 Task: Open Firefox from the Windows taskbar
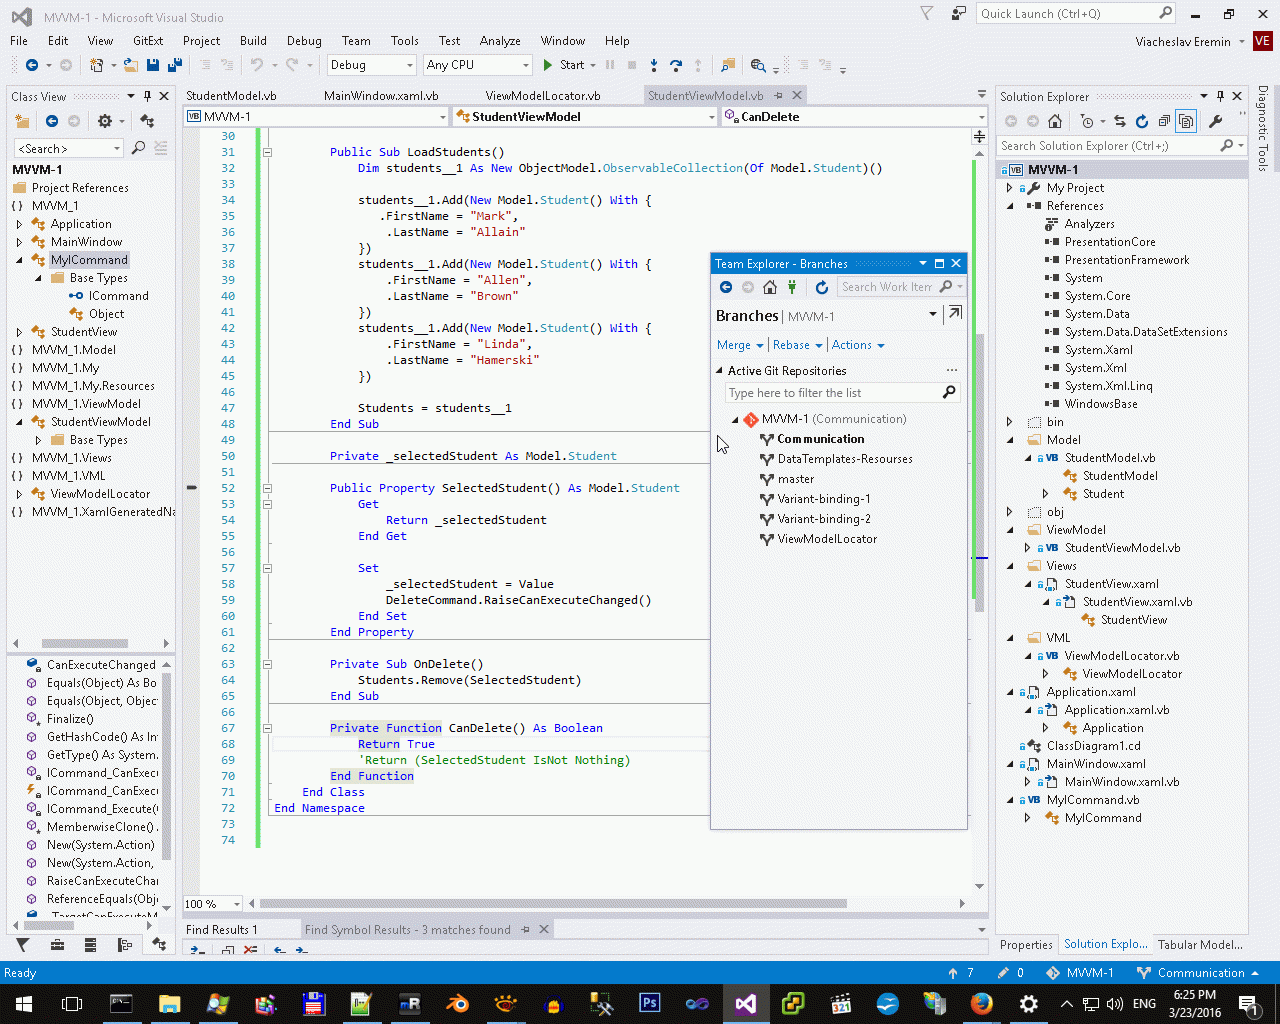pos(981,1004)
